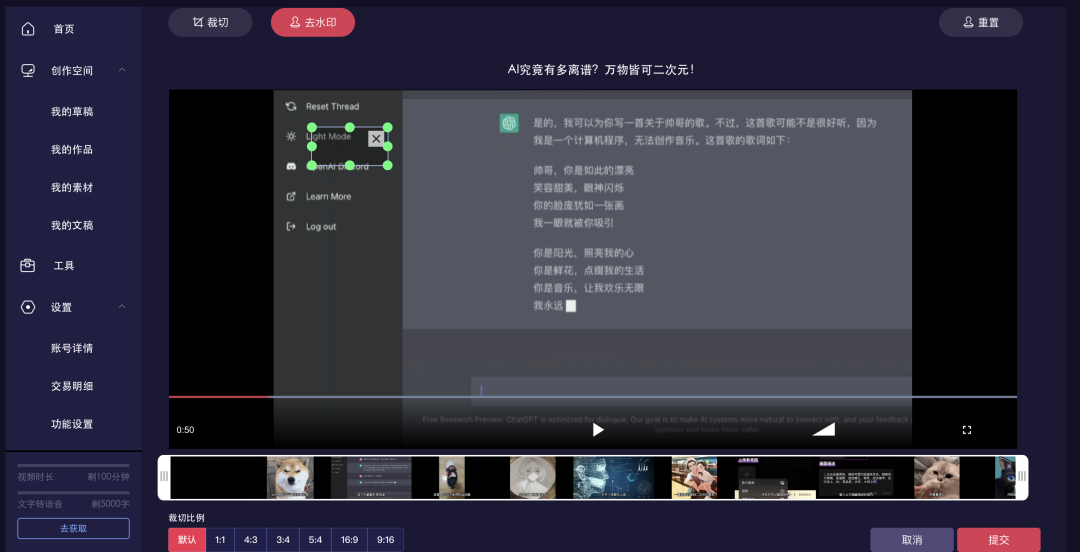The width and height of the screenshot is (1080, 552).
Task: Click the top-middle green handle of selection box
Action: tap(349, 127)
